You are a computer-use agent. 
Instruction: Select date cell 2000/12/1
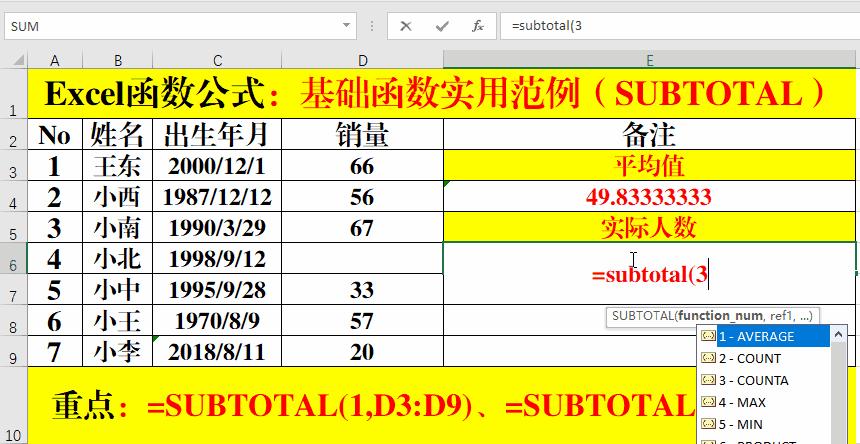coord(217,165)
